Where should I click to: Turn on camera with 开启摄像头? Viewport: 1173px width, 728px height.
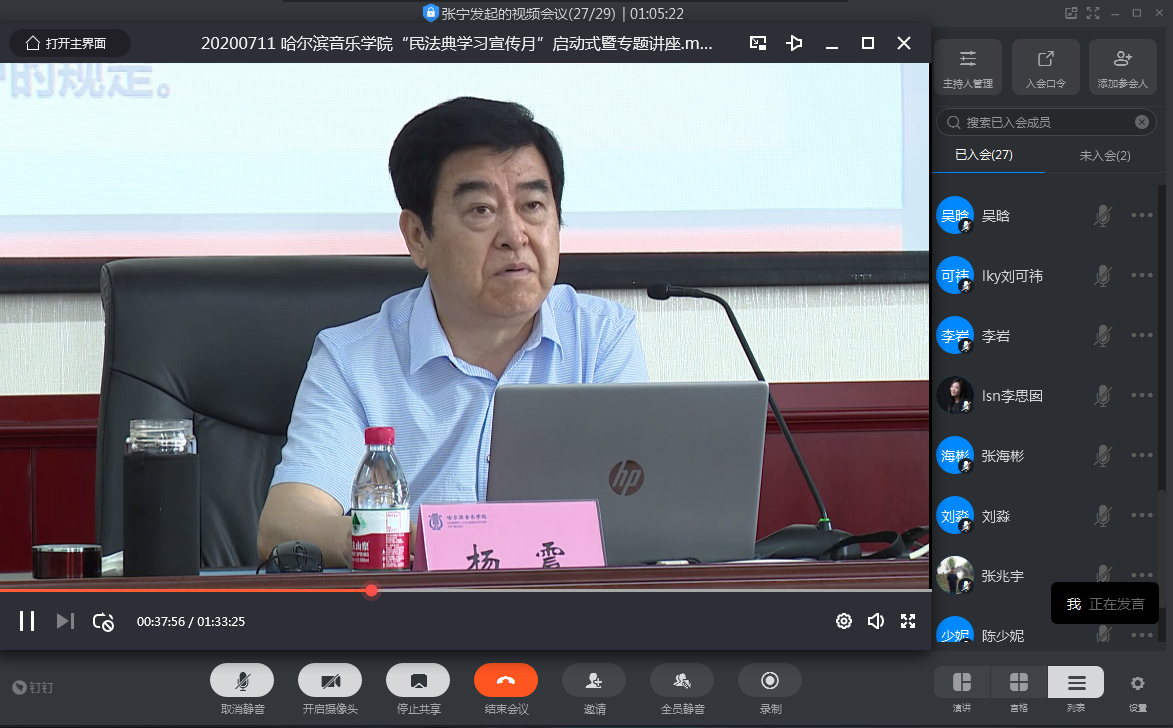pyautogui.click(x=330, y=680)
